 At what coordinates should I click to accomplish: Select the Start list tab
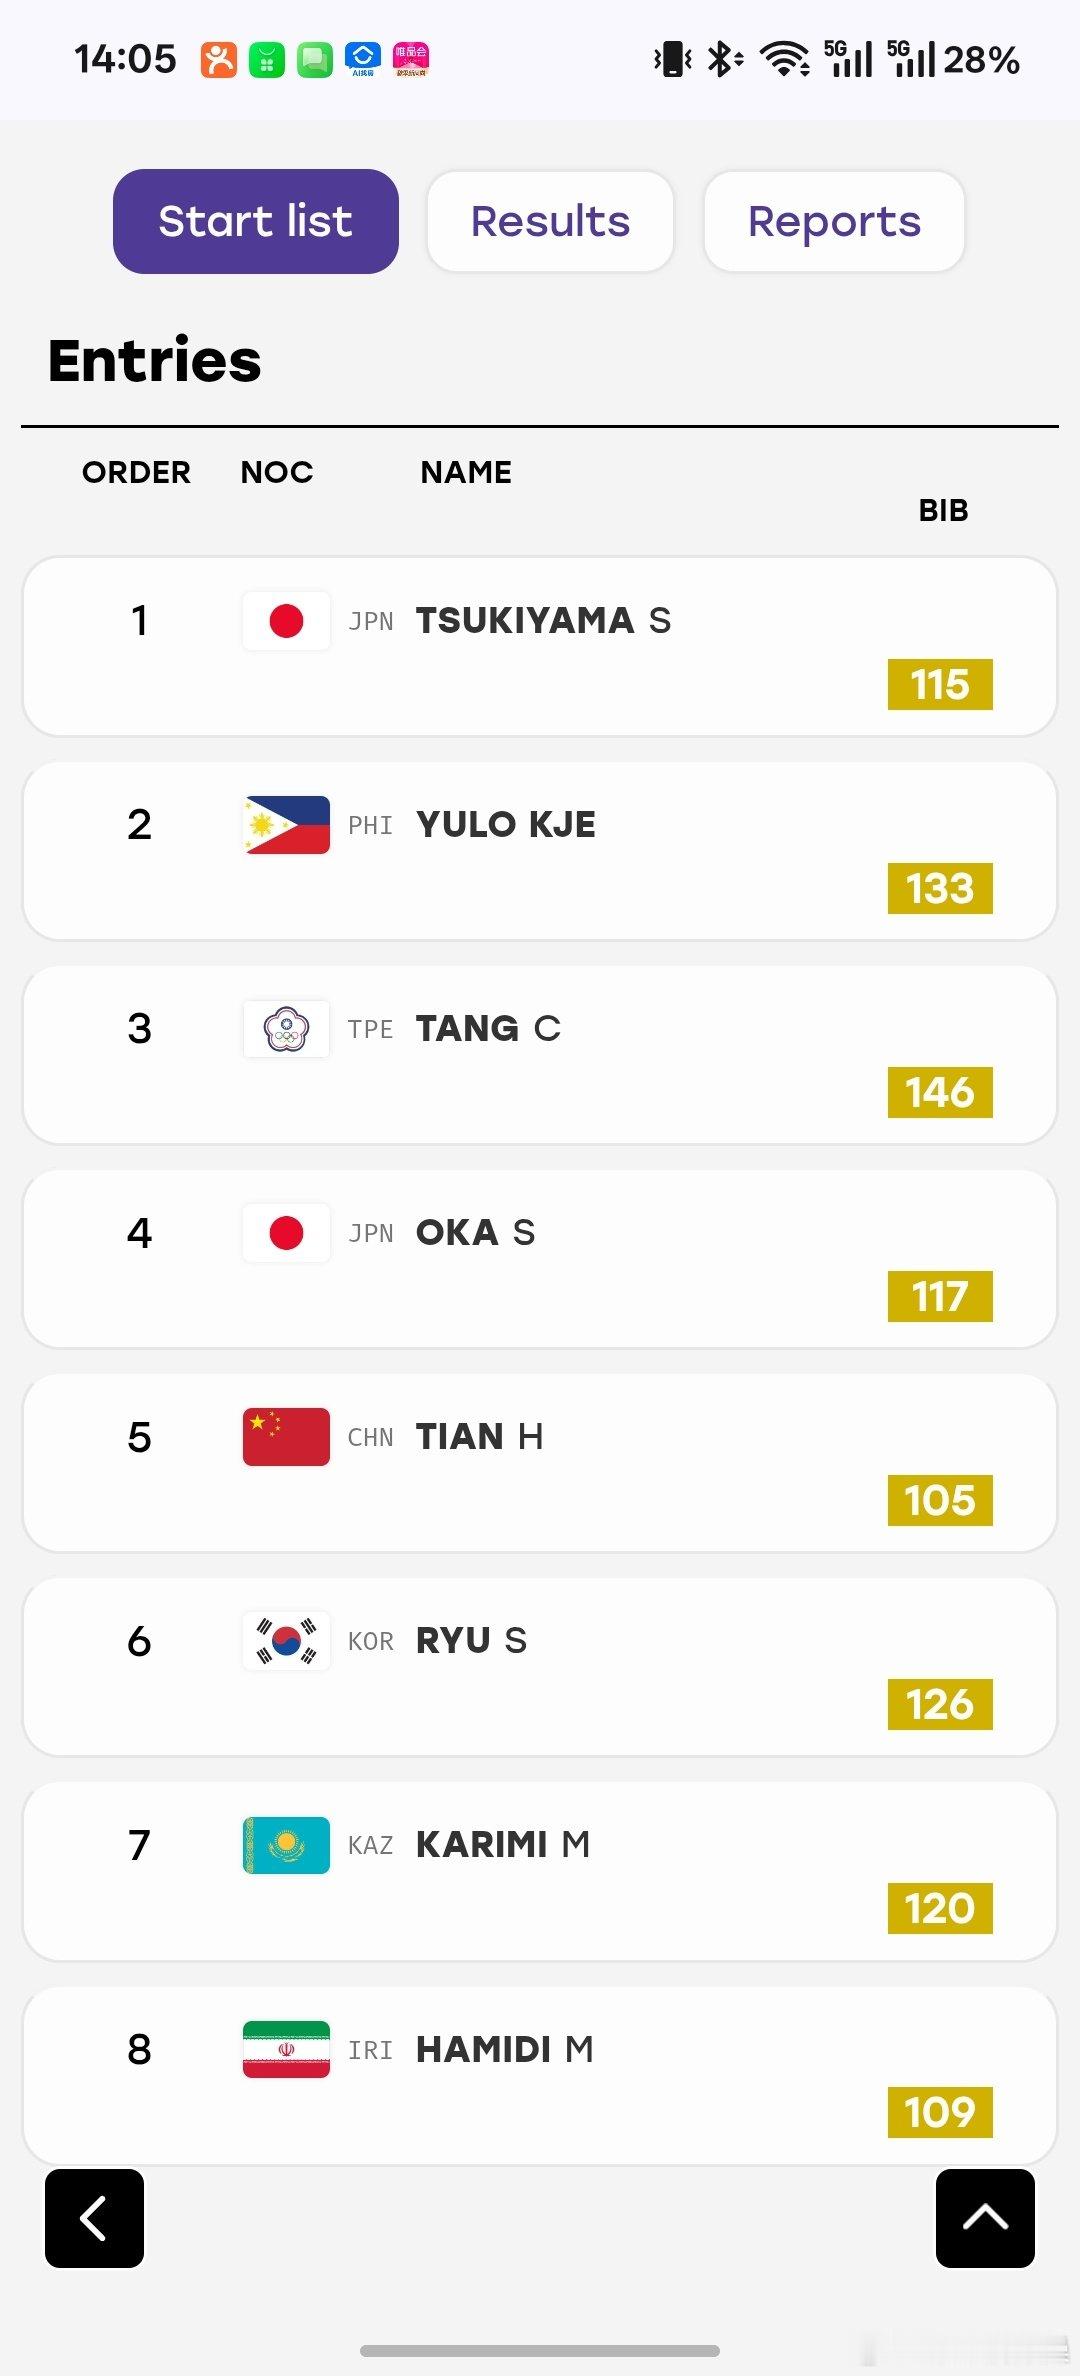[256, 221]
